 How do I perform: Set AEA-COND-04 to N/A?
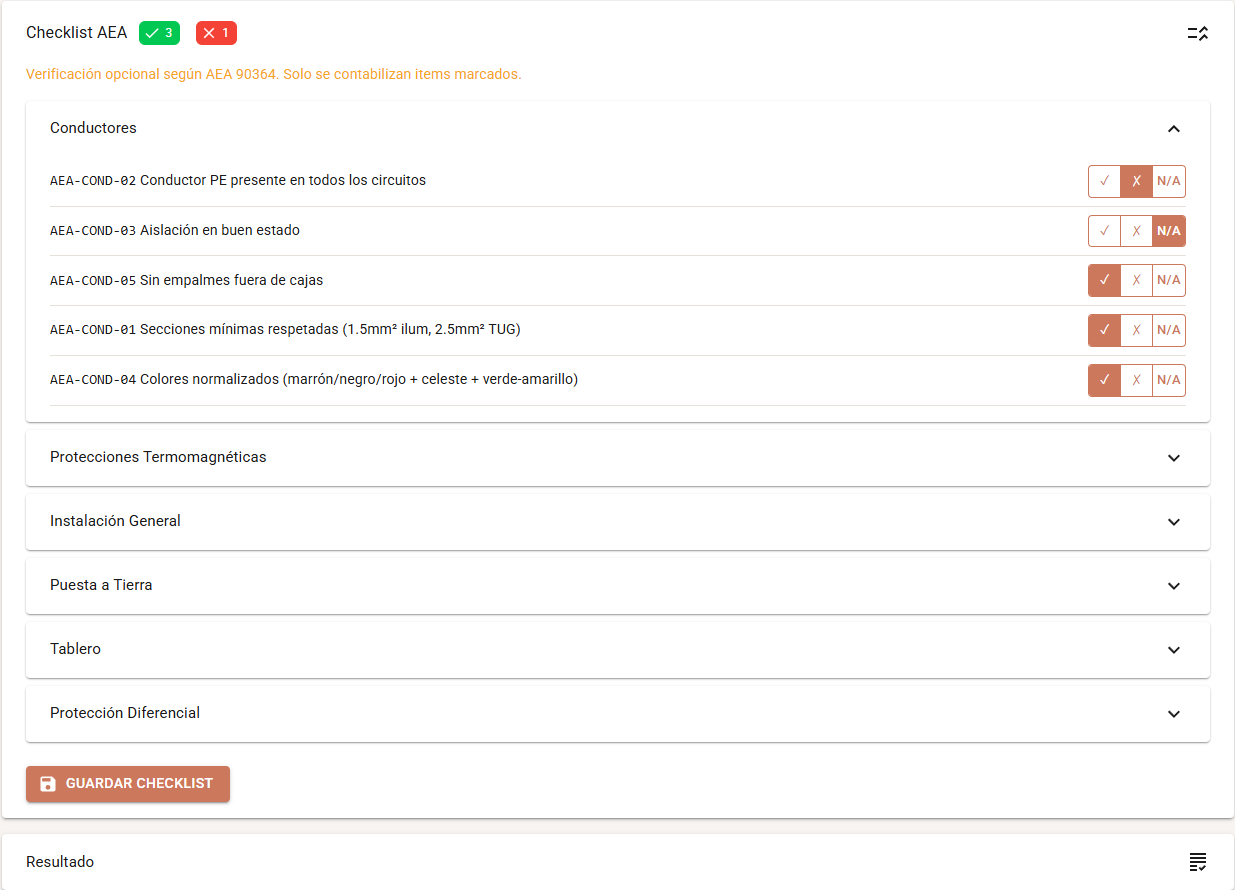(x=1169, y=380)
